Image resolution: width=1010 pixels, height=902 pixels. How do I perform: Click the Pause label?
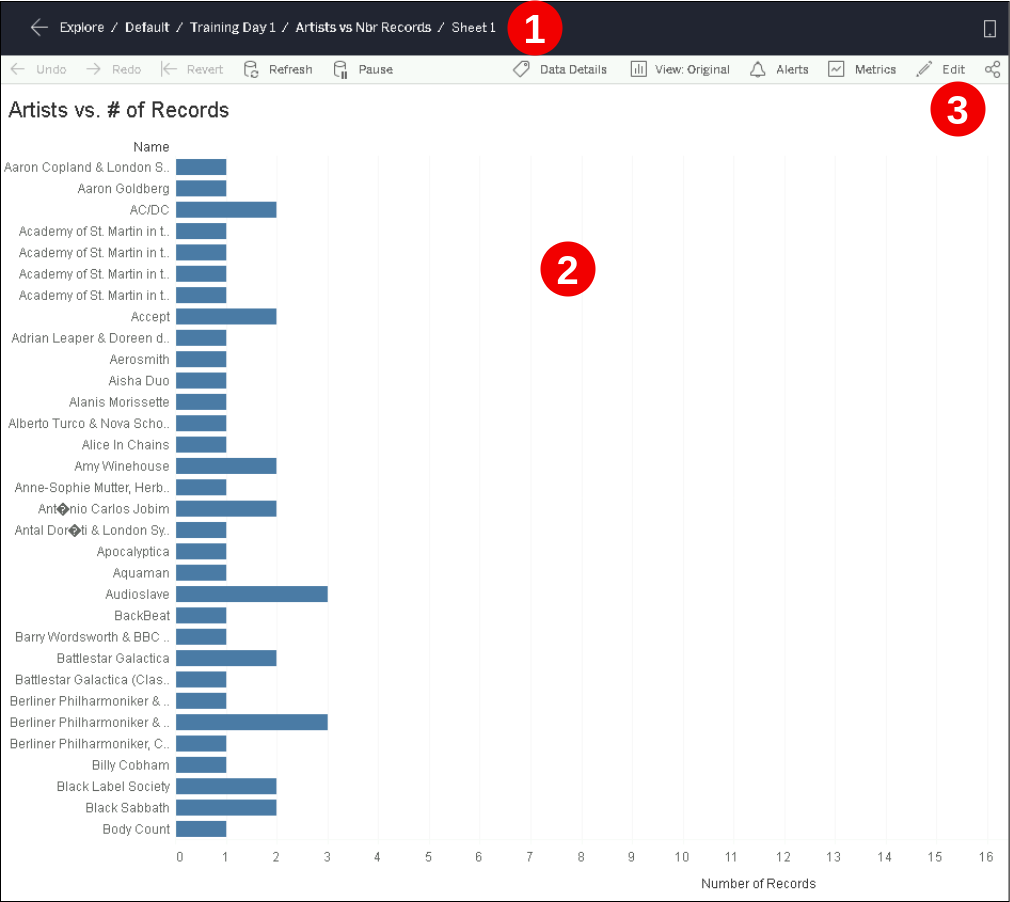click(376, 70)
